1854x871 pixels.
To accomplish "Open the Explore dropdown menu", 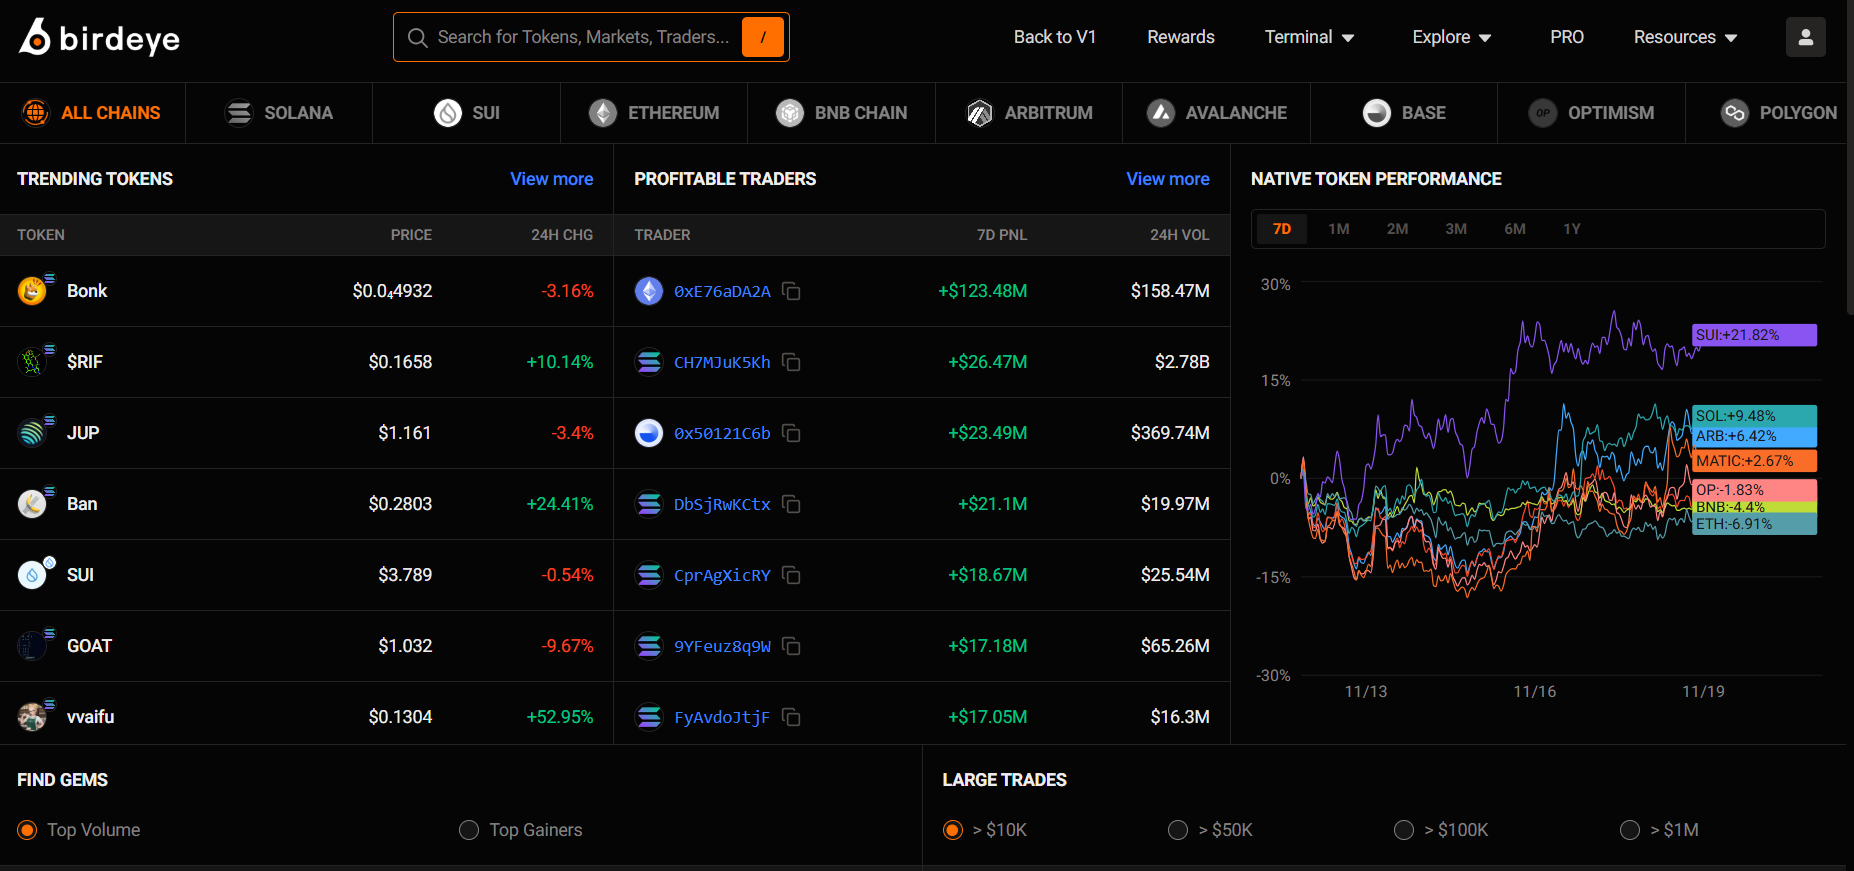I will pyautogui.click(x=1451, y=37).
